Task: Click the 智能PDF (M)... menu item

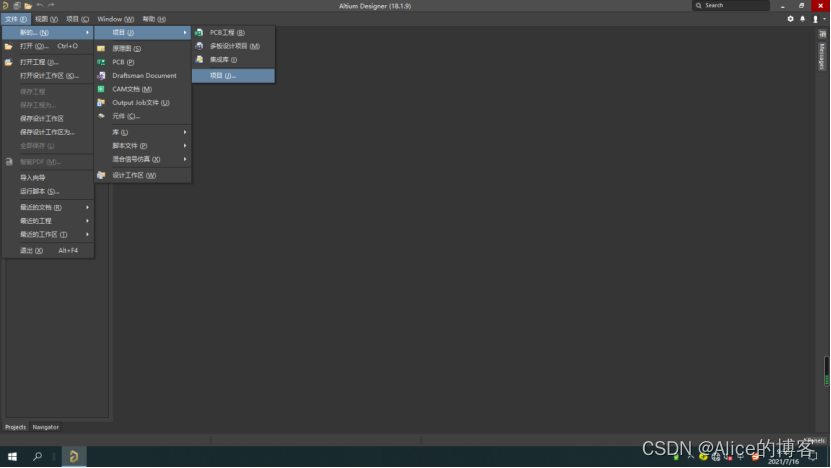Action: 48,162
